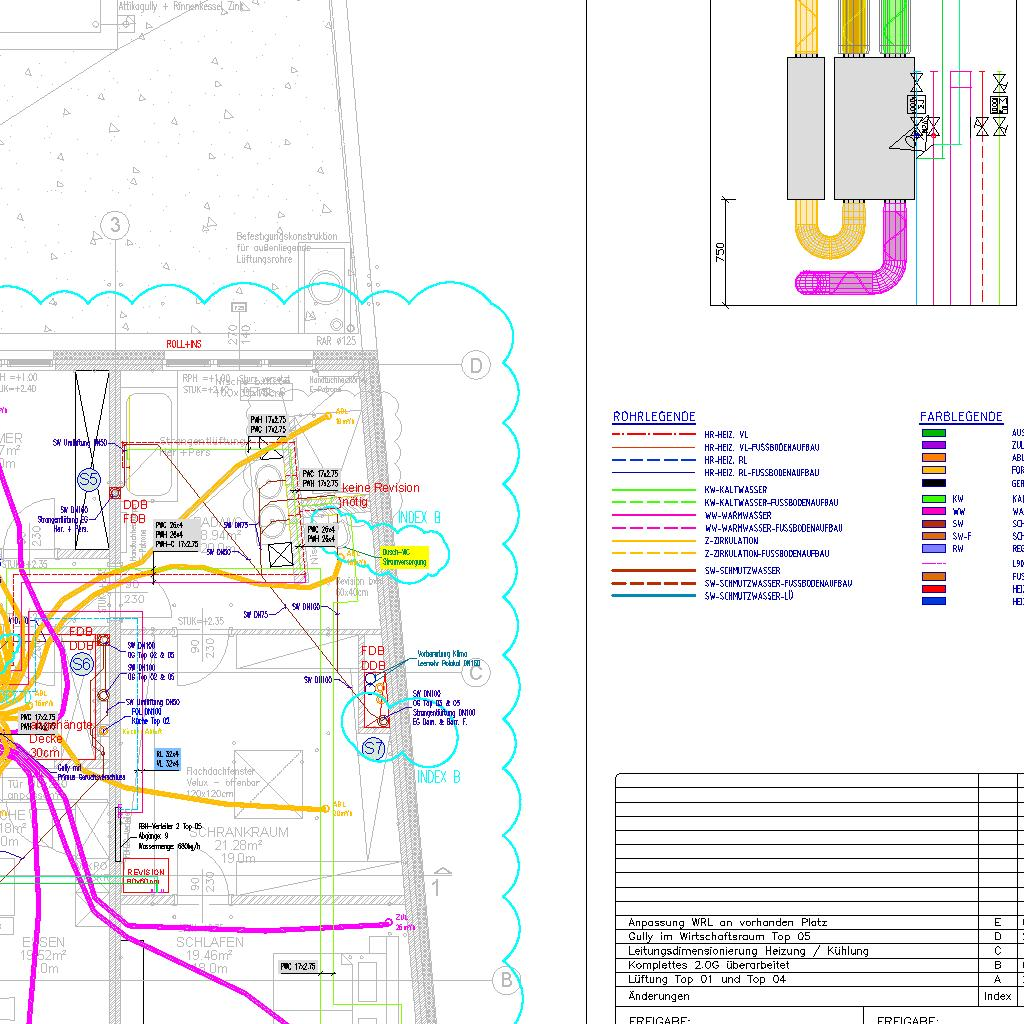The image size is (1024, 1024).
Task: Select grid axis bubble B
Action: [x=506, y=981]
